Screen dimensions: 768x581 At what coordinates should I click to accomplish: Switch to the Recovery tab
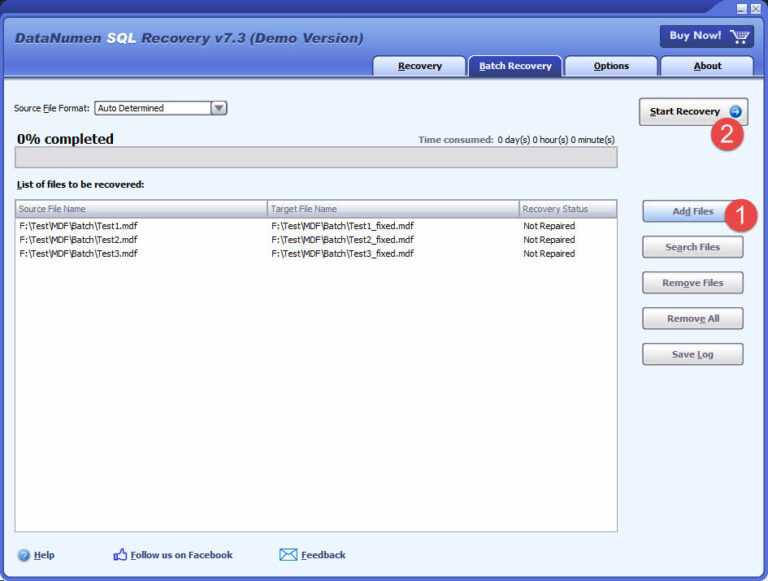point(419,66)
